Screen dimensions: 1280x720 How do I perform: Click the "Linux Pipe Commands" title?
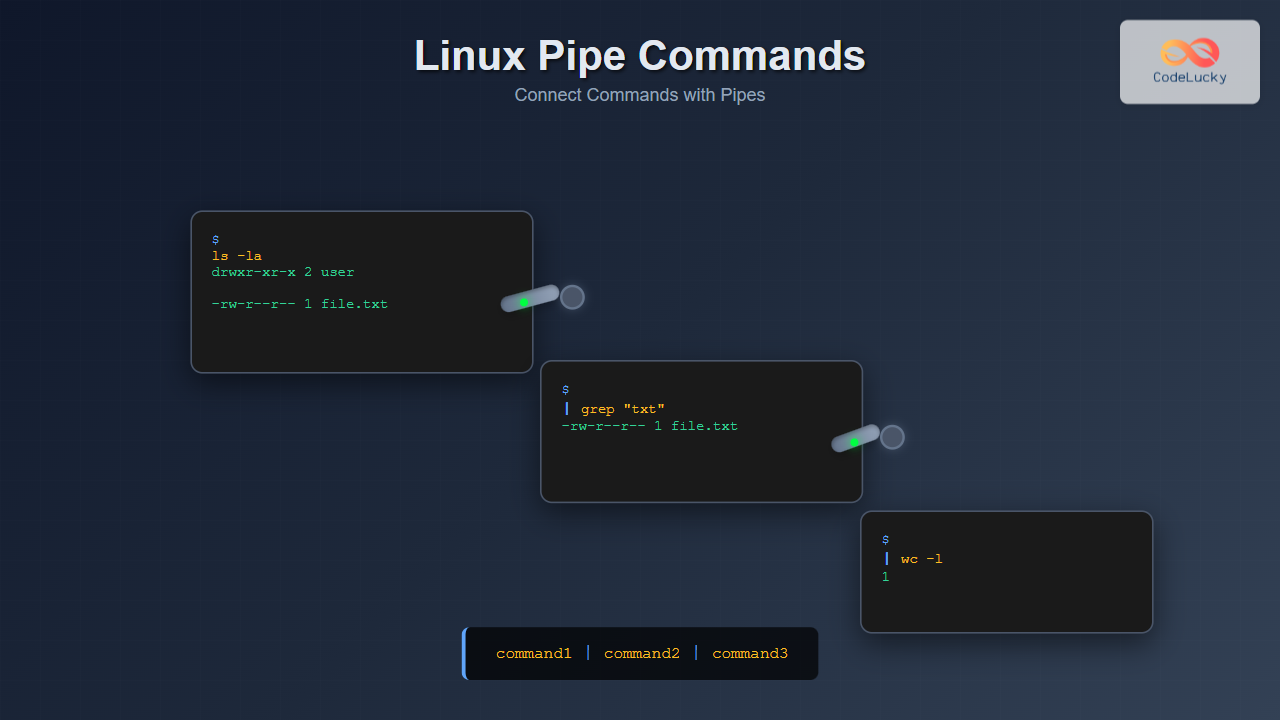pyautogui.click(x=640, y=55)
